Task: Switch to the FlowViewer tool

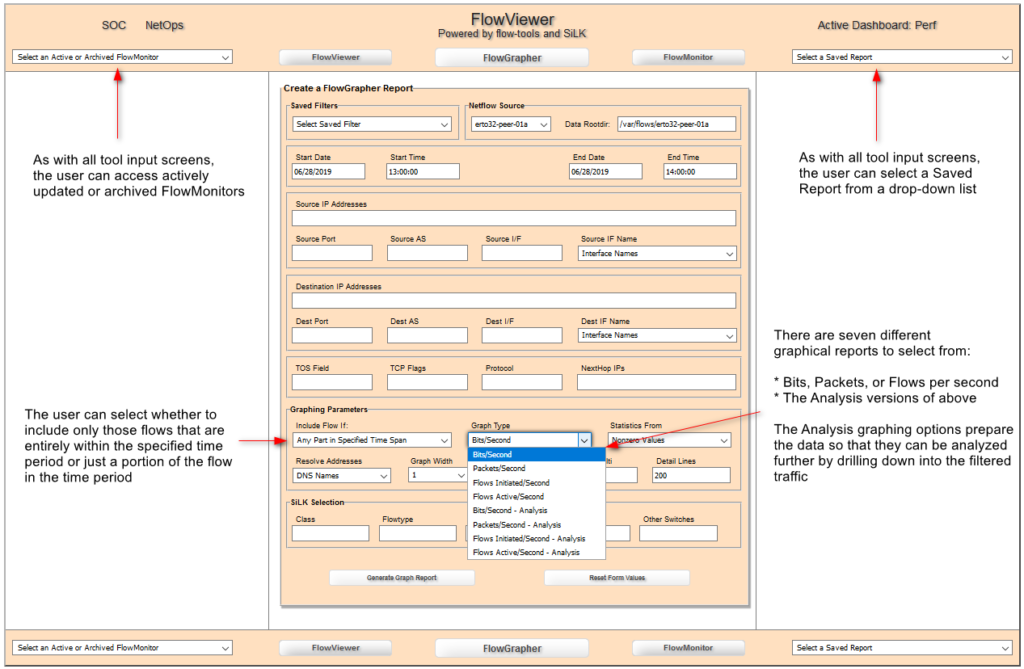Action: click(335, 57)
